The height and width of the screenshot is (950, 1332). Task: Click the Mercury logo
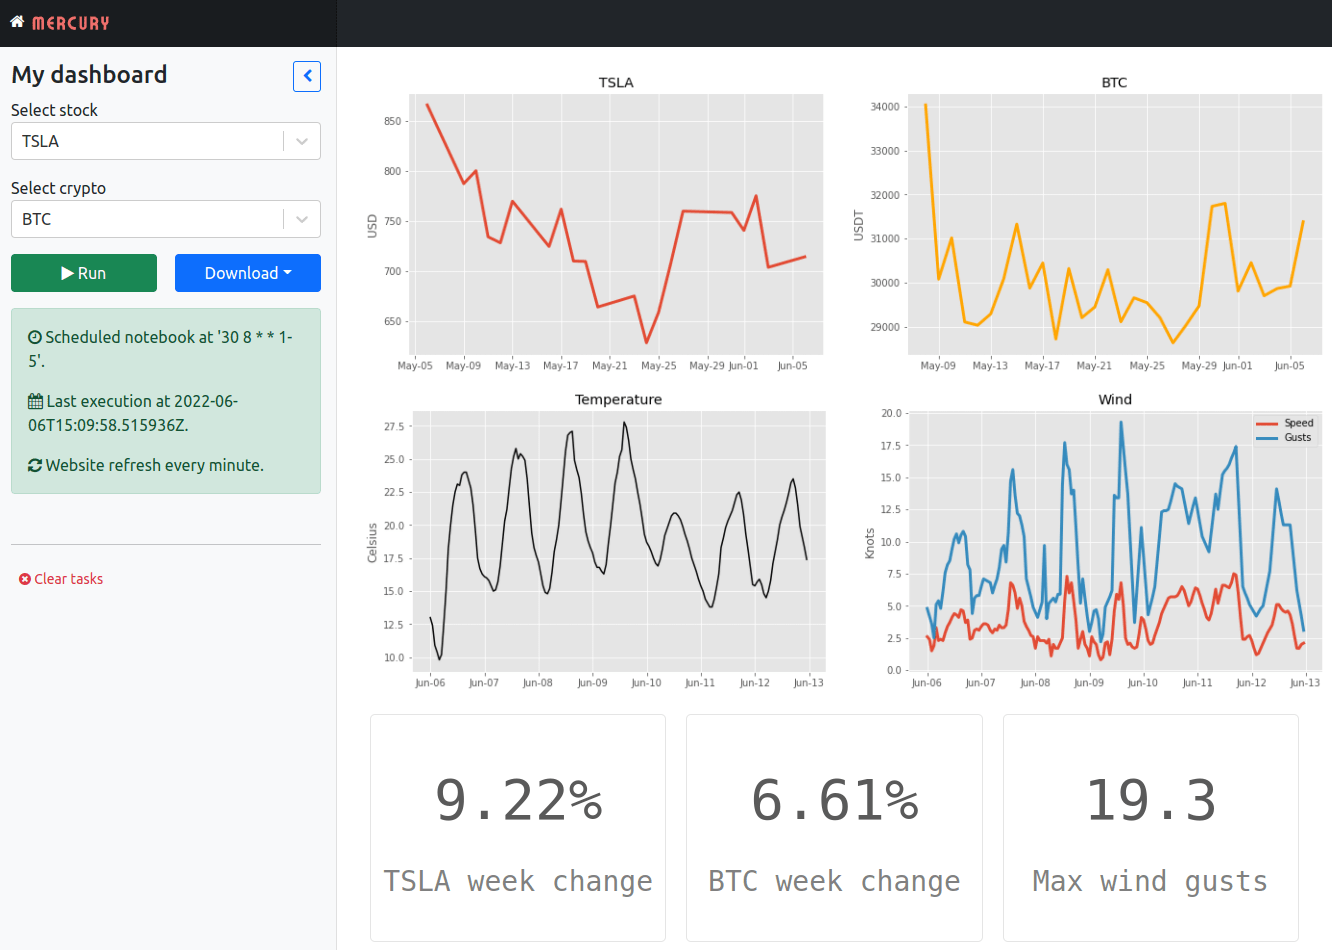[x=67, y=22]
